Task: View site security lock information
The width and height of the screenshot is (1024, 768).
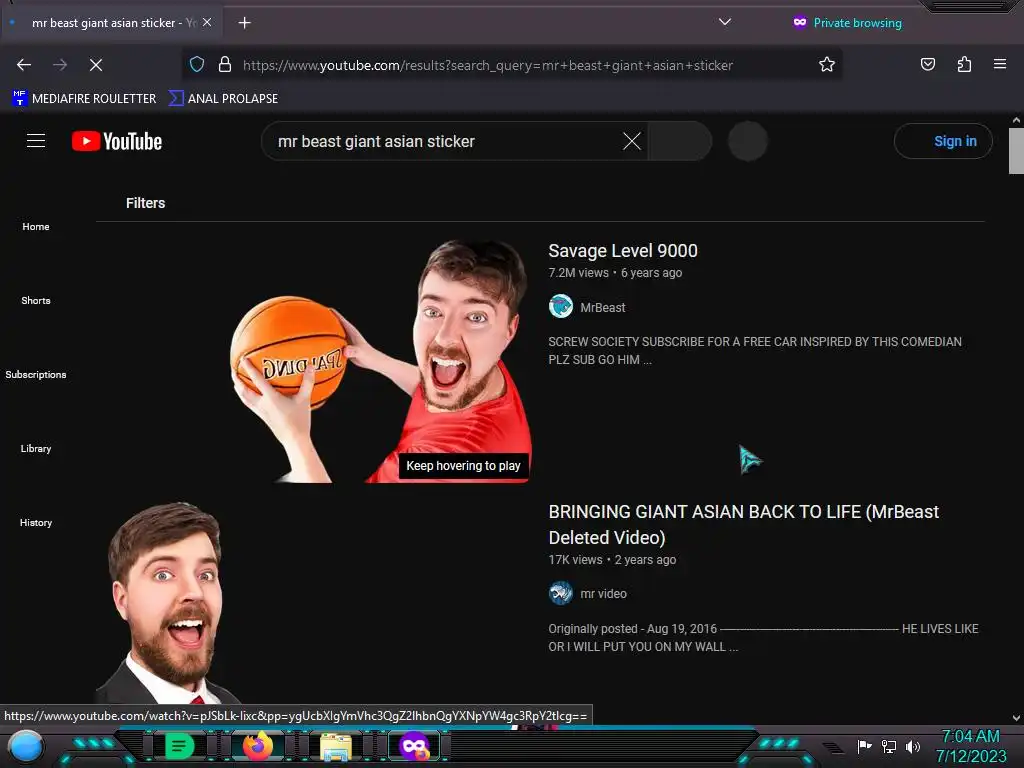Action: tap(225, 65)
